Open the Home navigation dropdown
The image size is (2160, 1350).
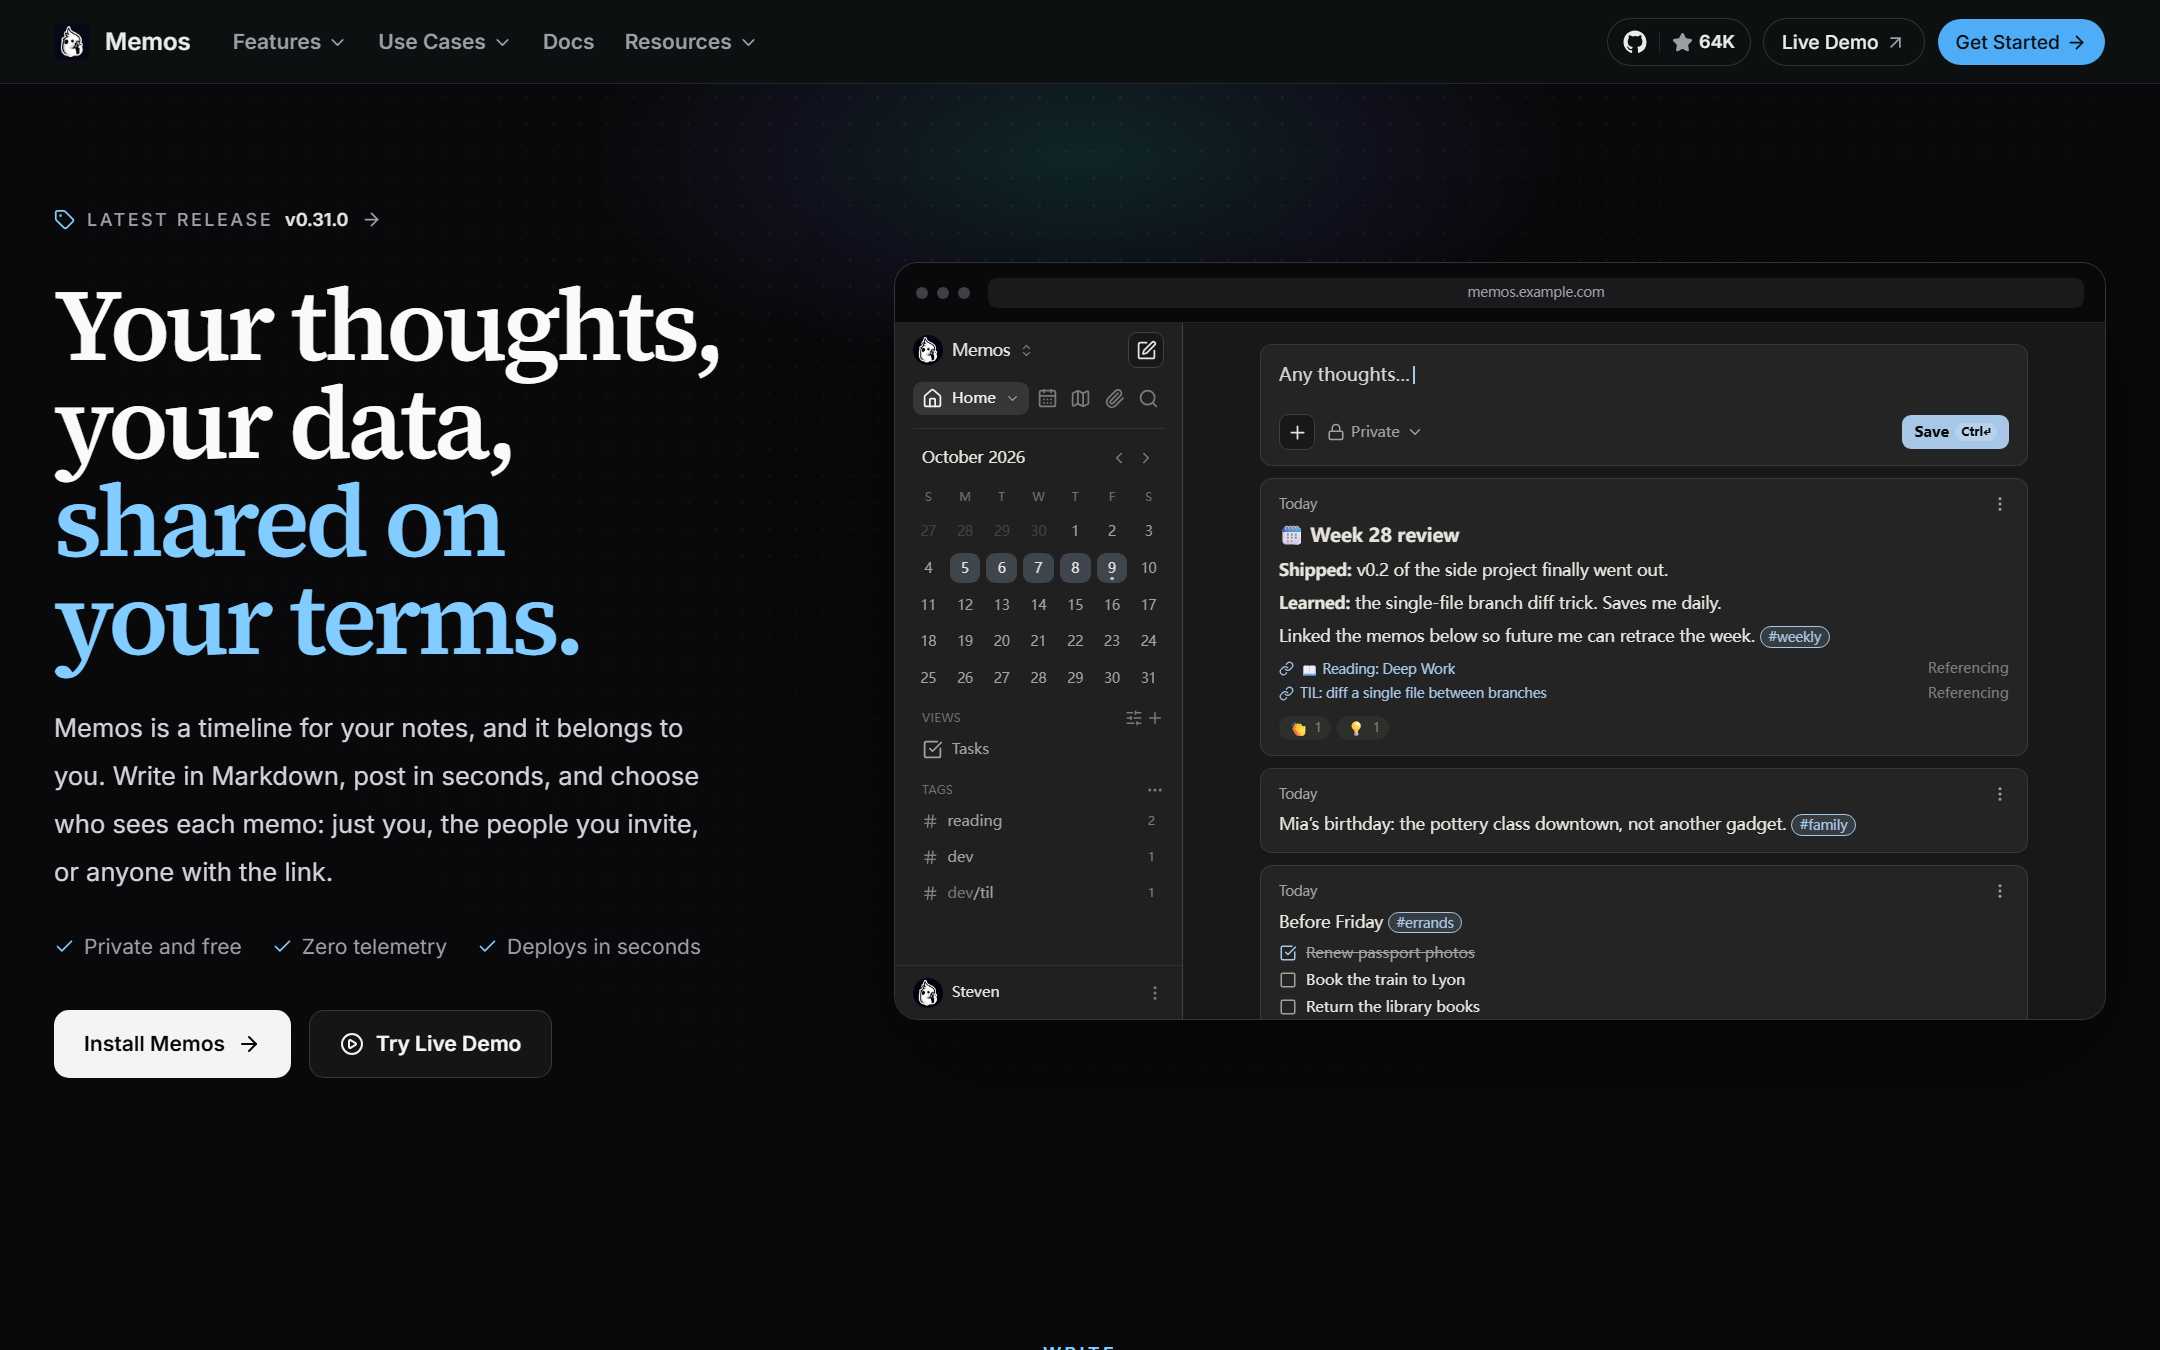click(x=970, y=398)
